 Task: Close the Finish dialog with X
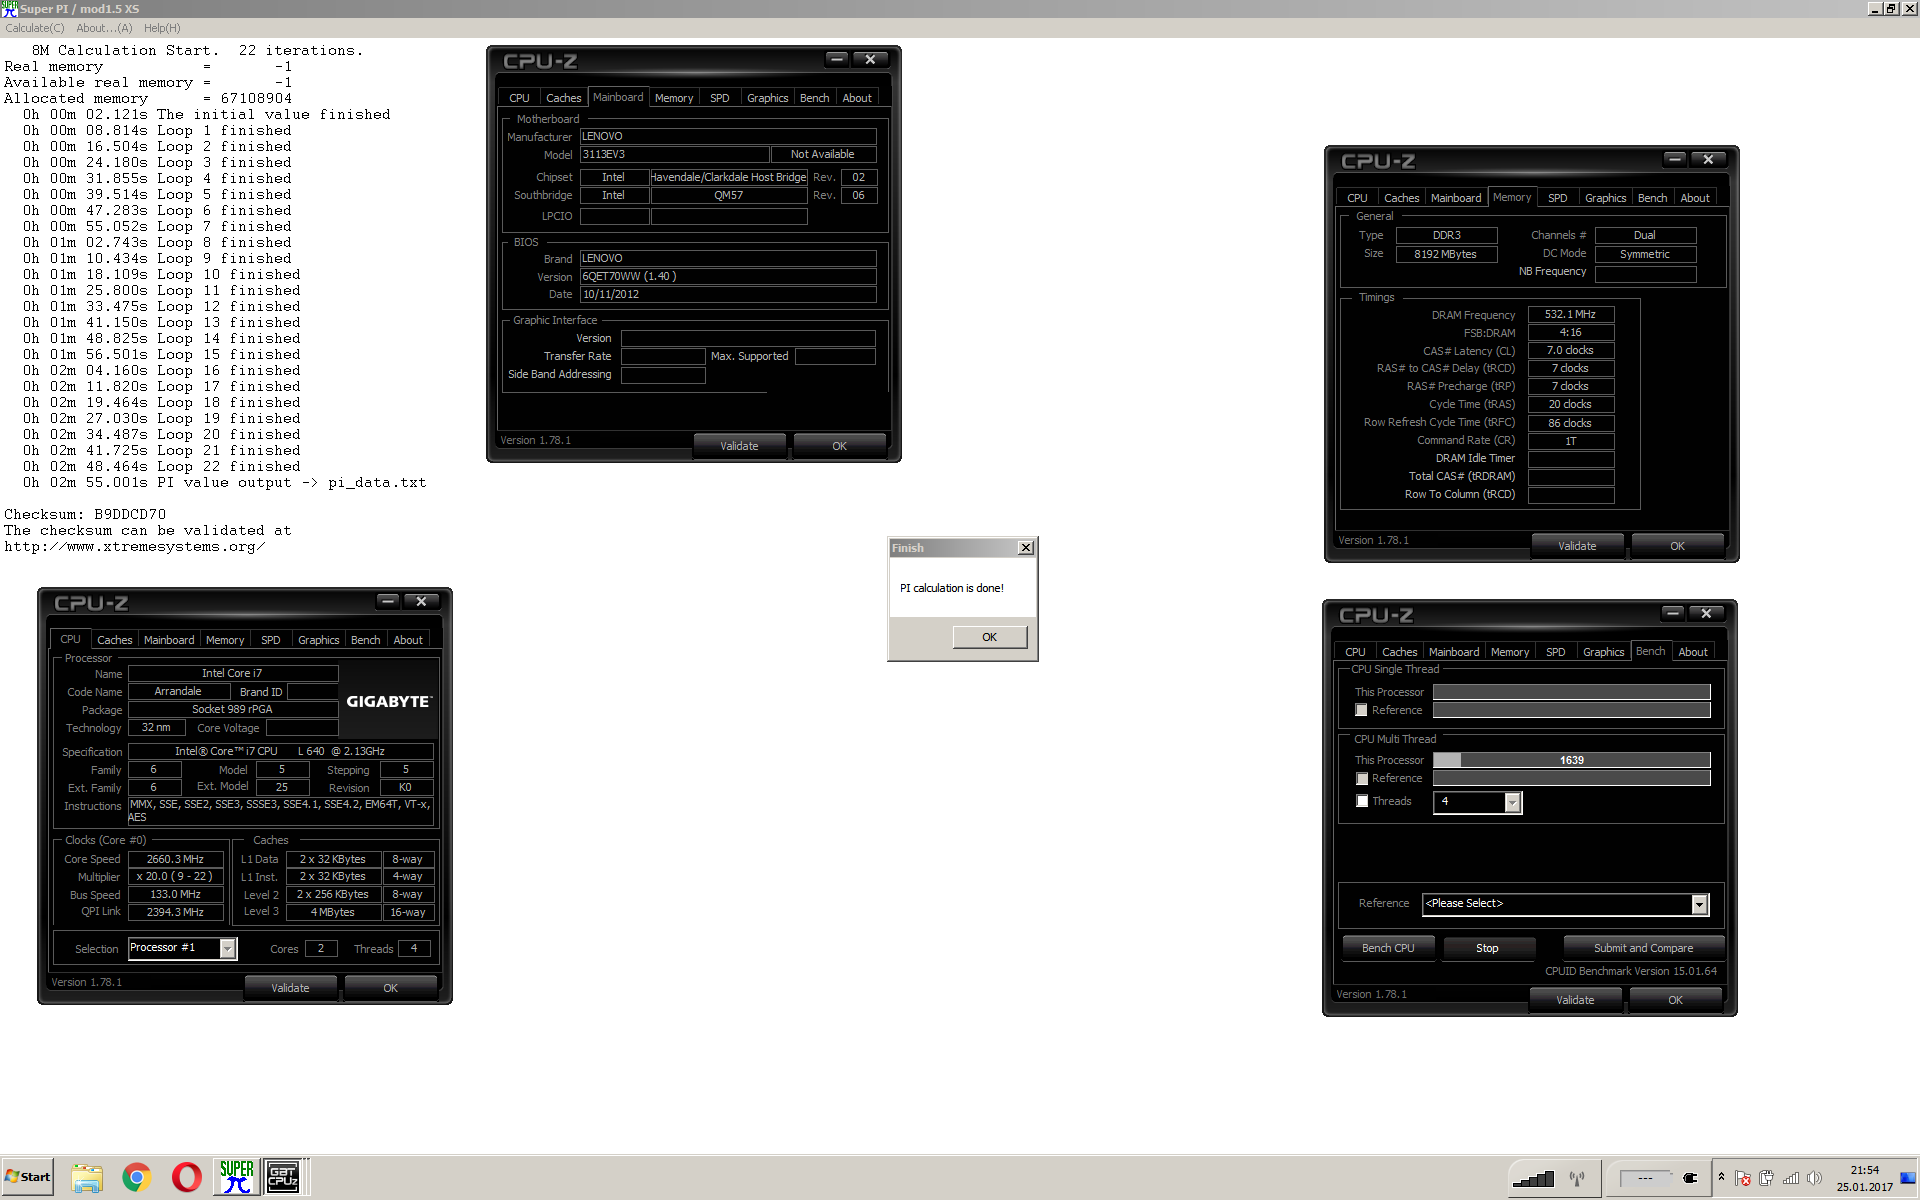point(1025,548)
